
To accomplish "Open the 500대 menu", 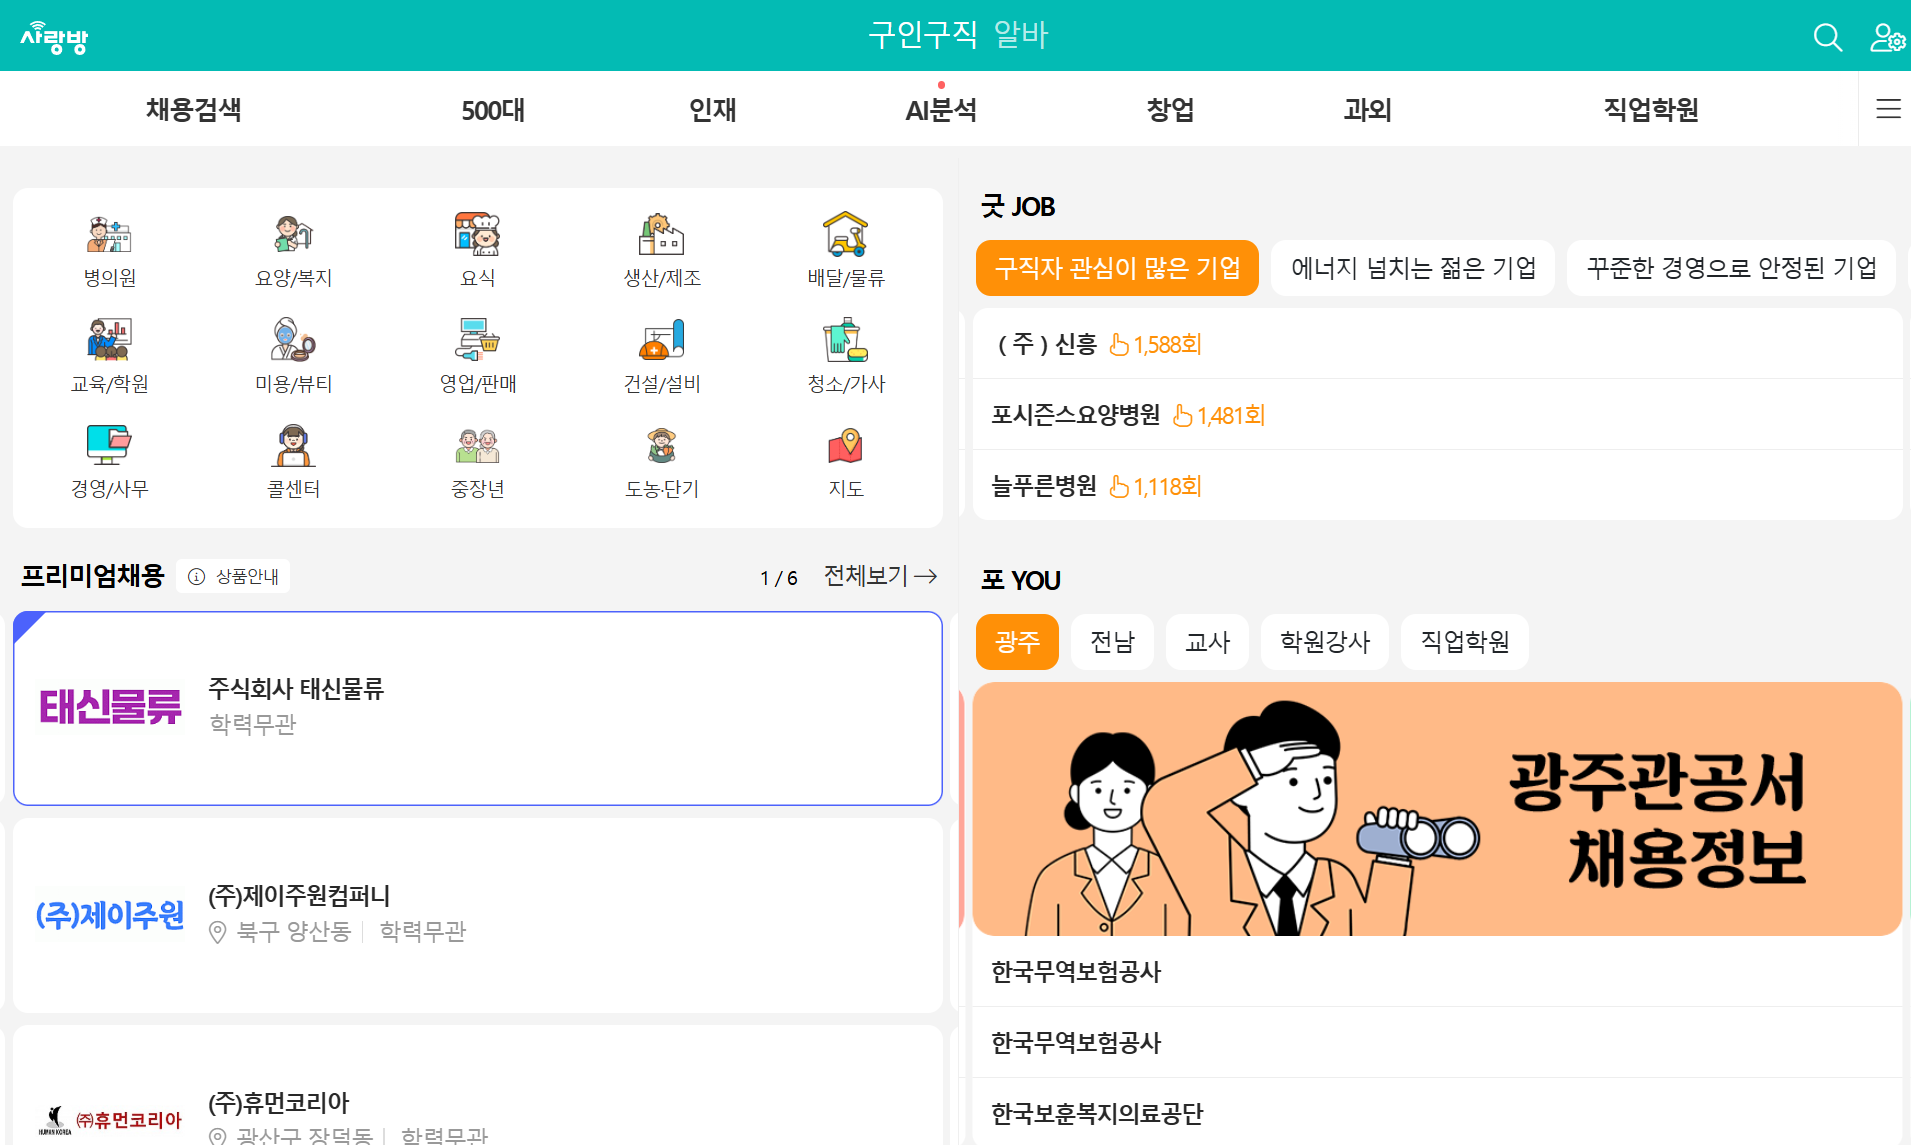I will [493, 110].
